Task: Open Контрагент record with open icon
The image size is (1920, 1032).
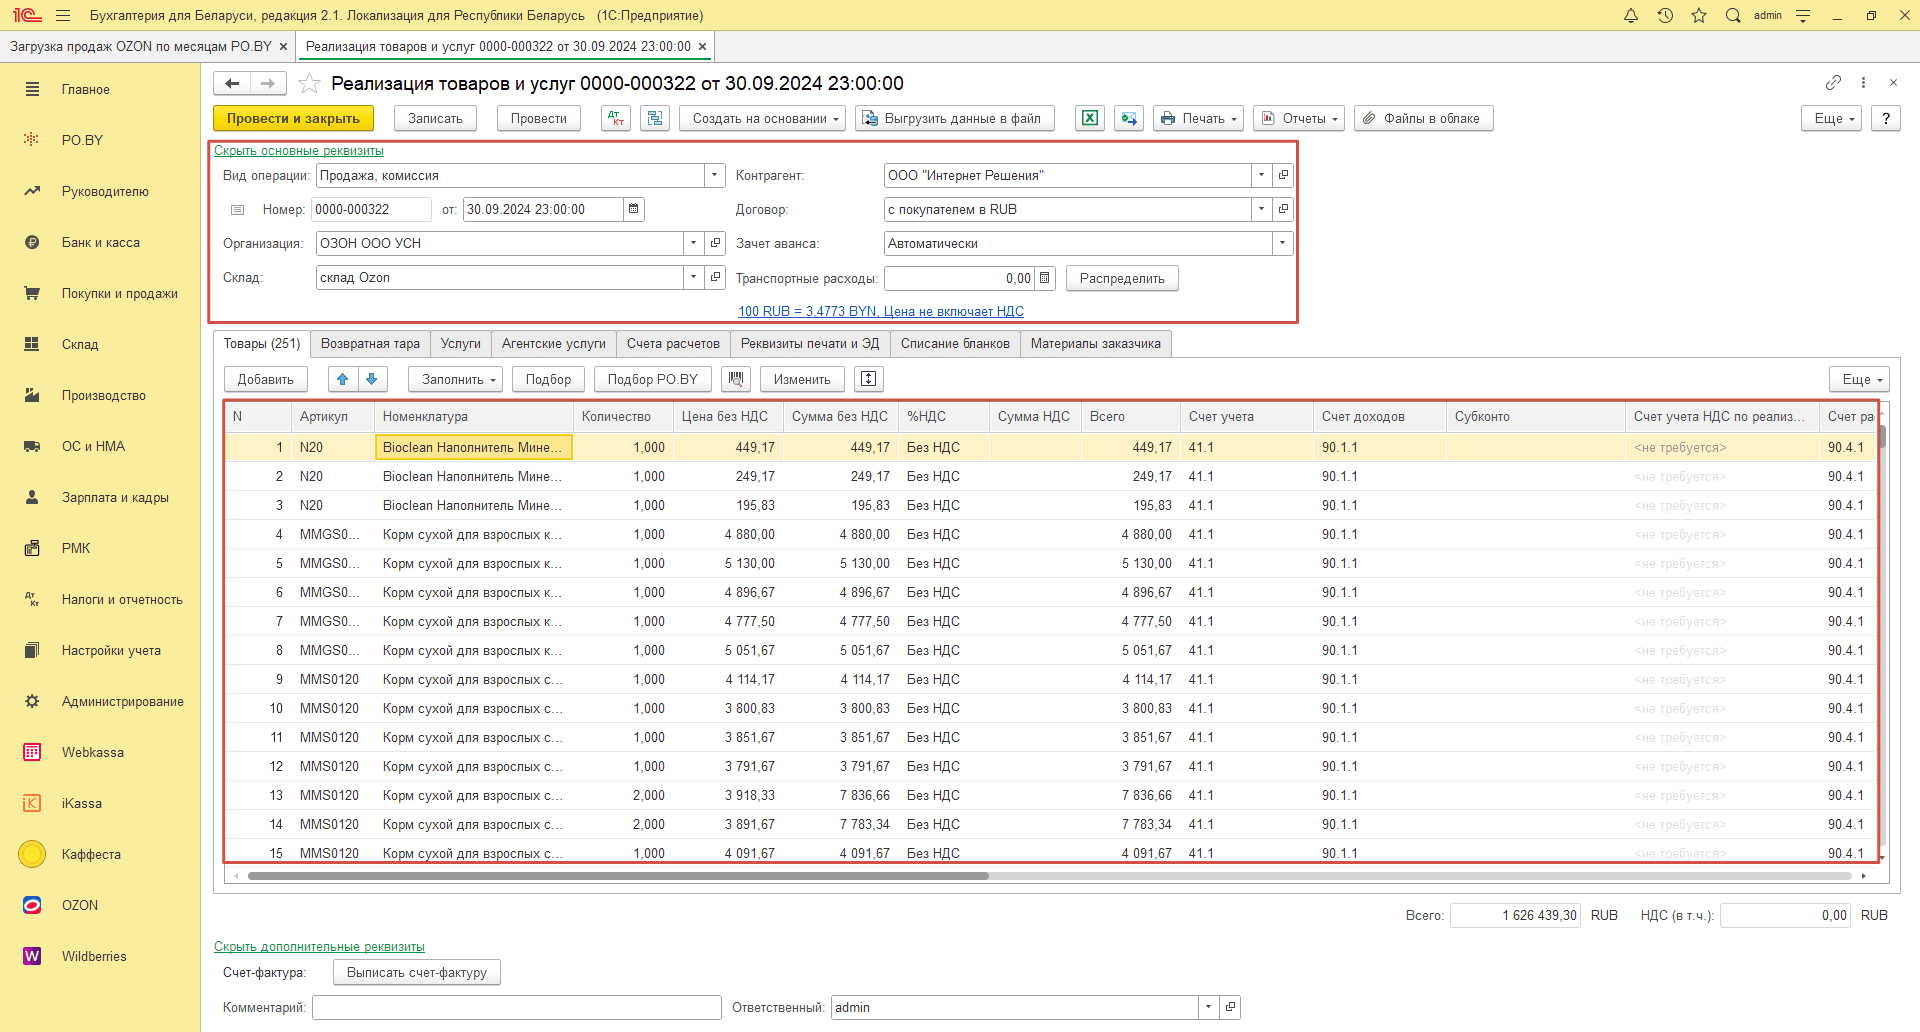Action: (x=1283, y=175)
